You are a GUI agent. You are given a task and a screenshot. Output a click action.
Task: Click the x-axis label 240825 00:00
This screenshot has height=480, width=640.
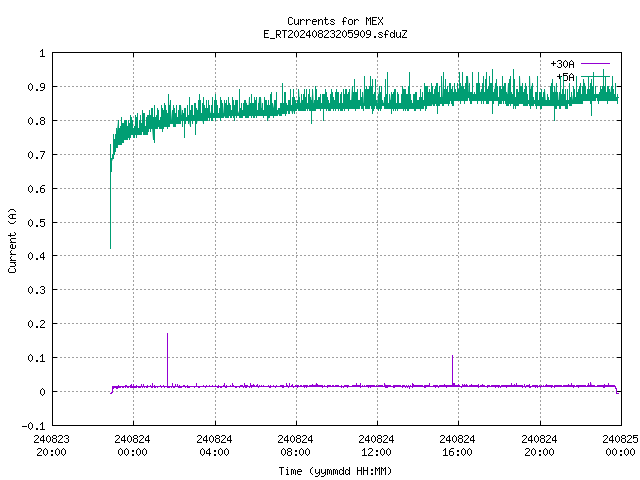click(x=620, y=445)
